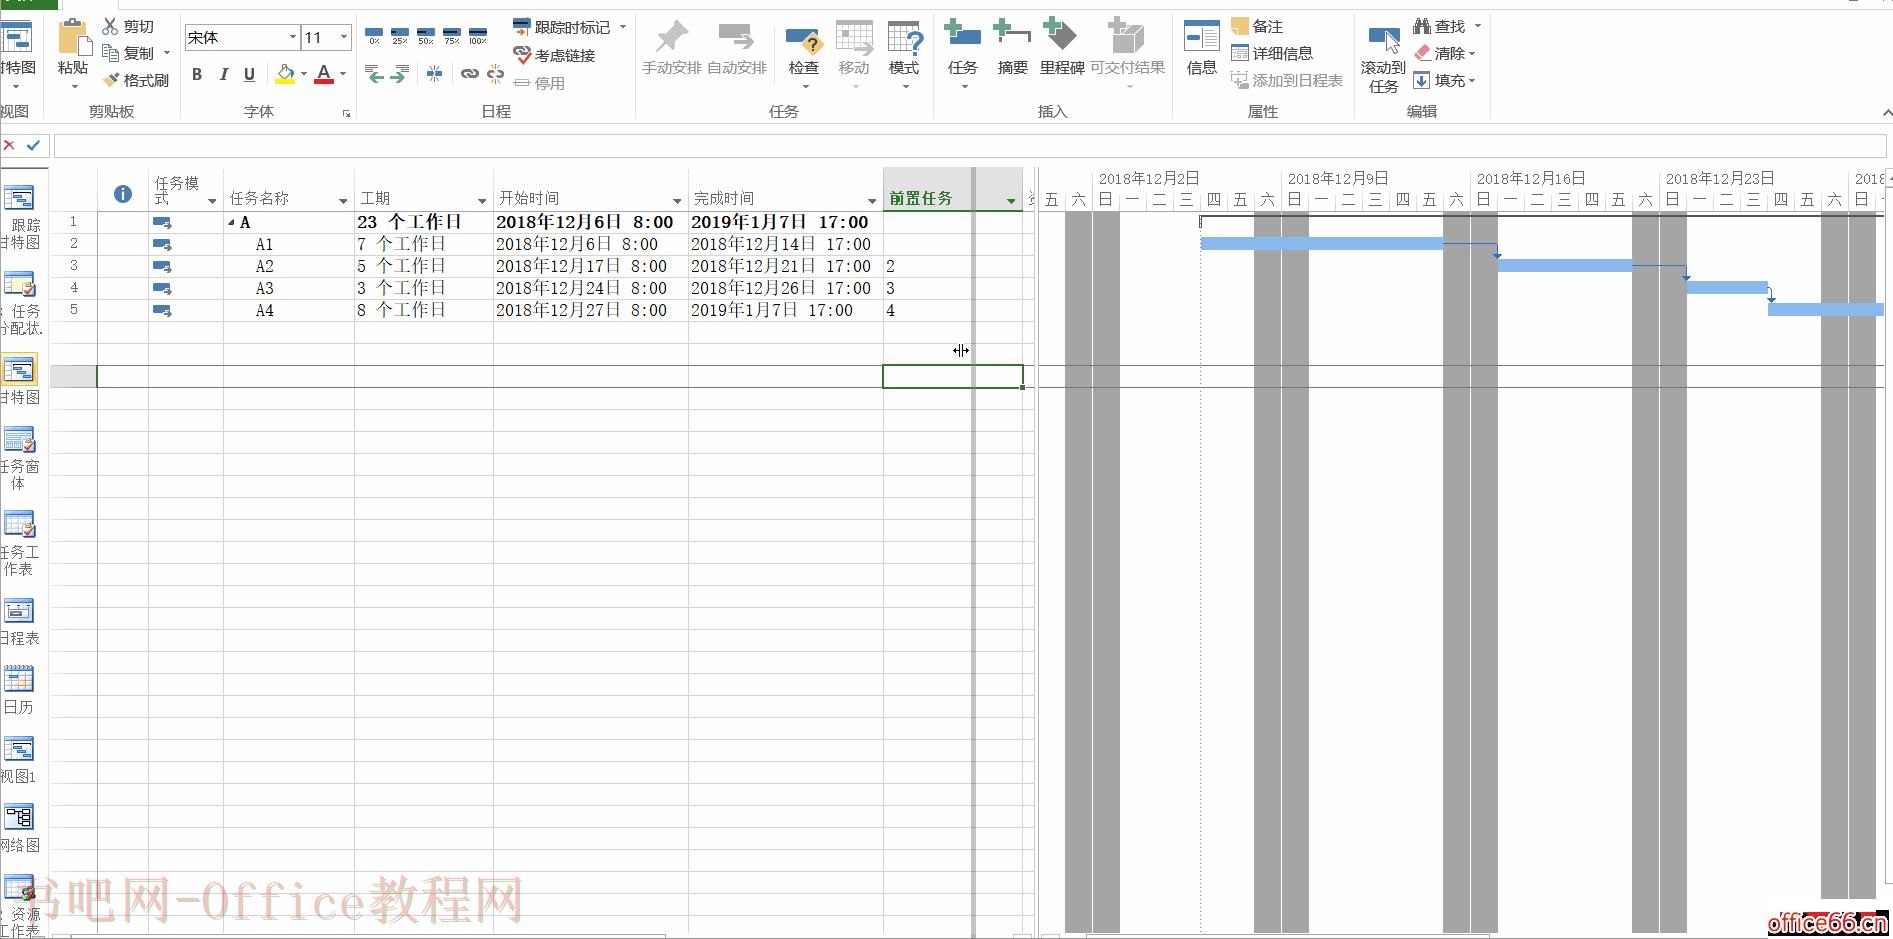Open Network Diagram (网络图) view in sidebar
1893x939 pixels.
(x=20, y=829)
